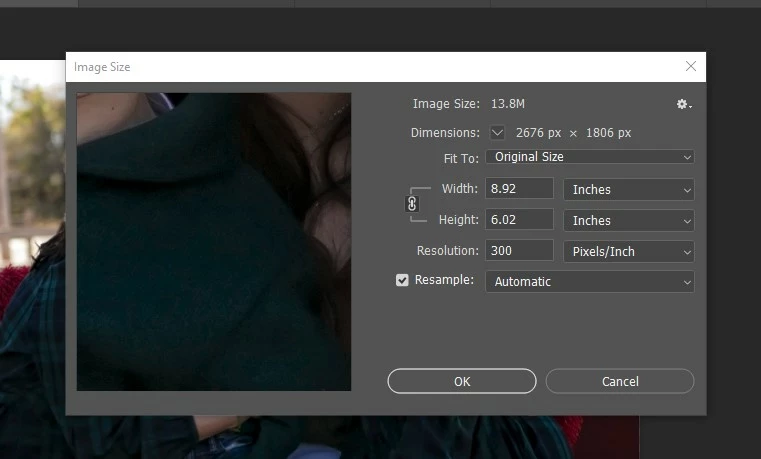The height and width of the screenshot is (459, 761).
Task: Click the Width value field 8.92
Action: pos(519,188)
